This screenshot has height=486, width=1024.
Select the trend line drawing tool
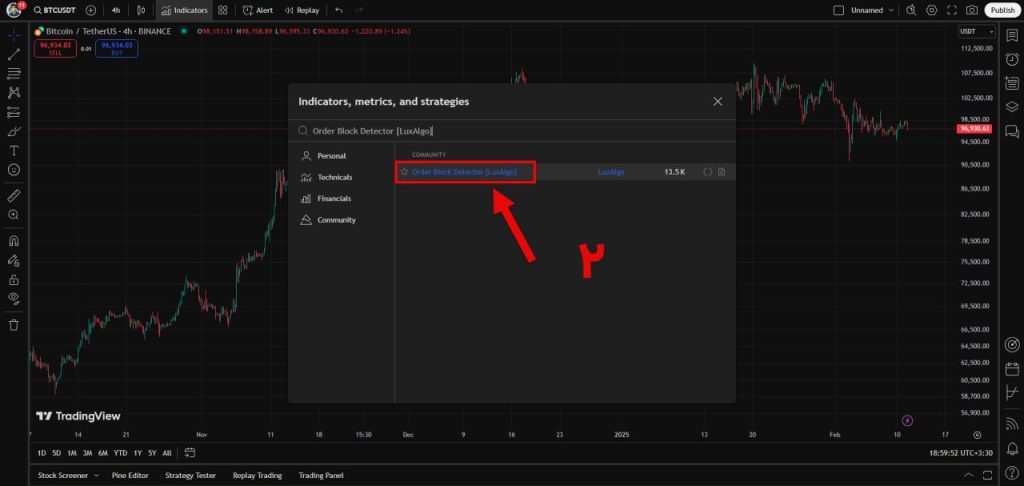click(14, 54)
